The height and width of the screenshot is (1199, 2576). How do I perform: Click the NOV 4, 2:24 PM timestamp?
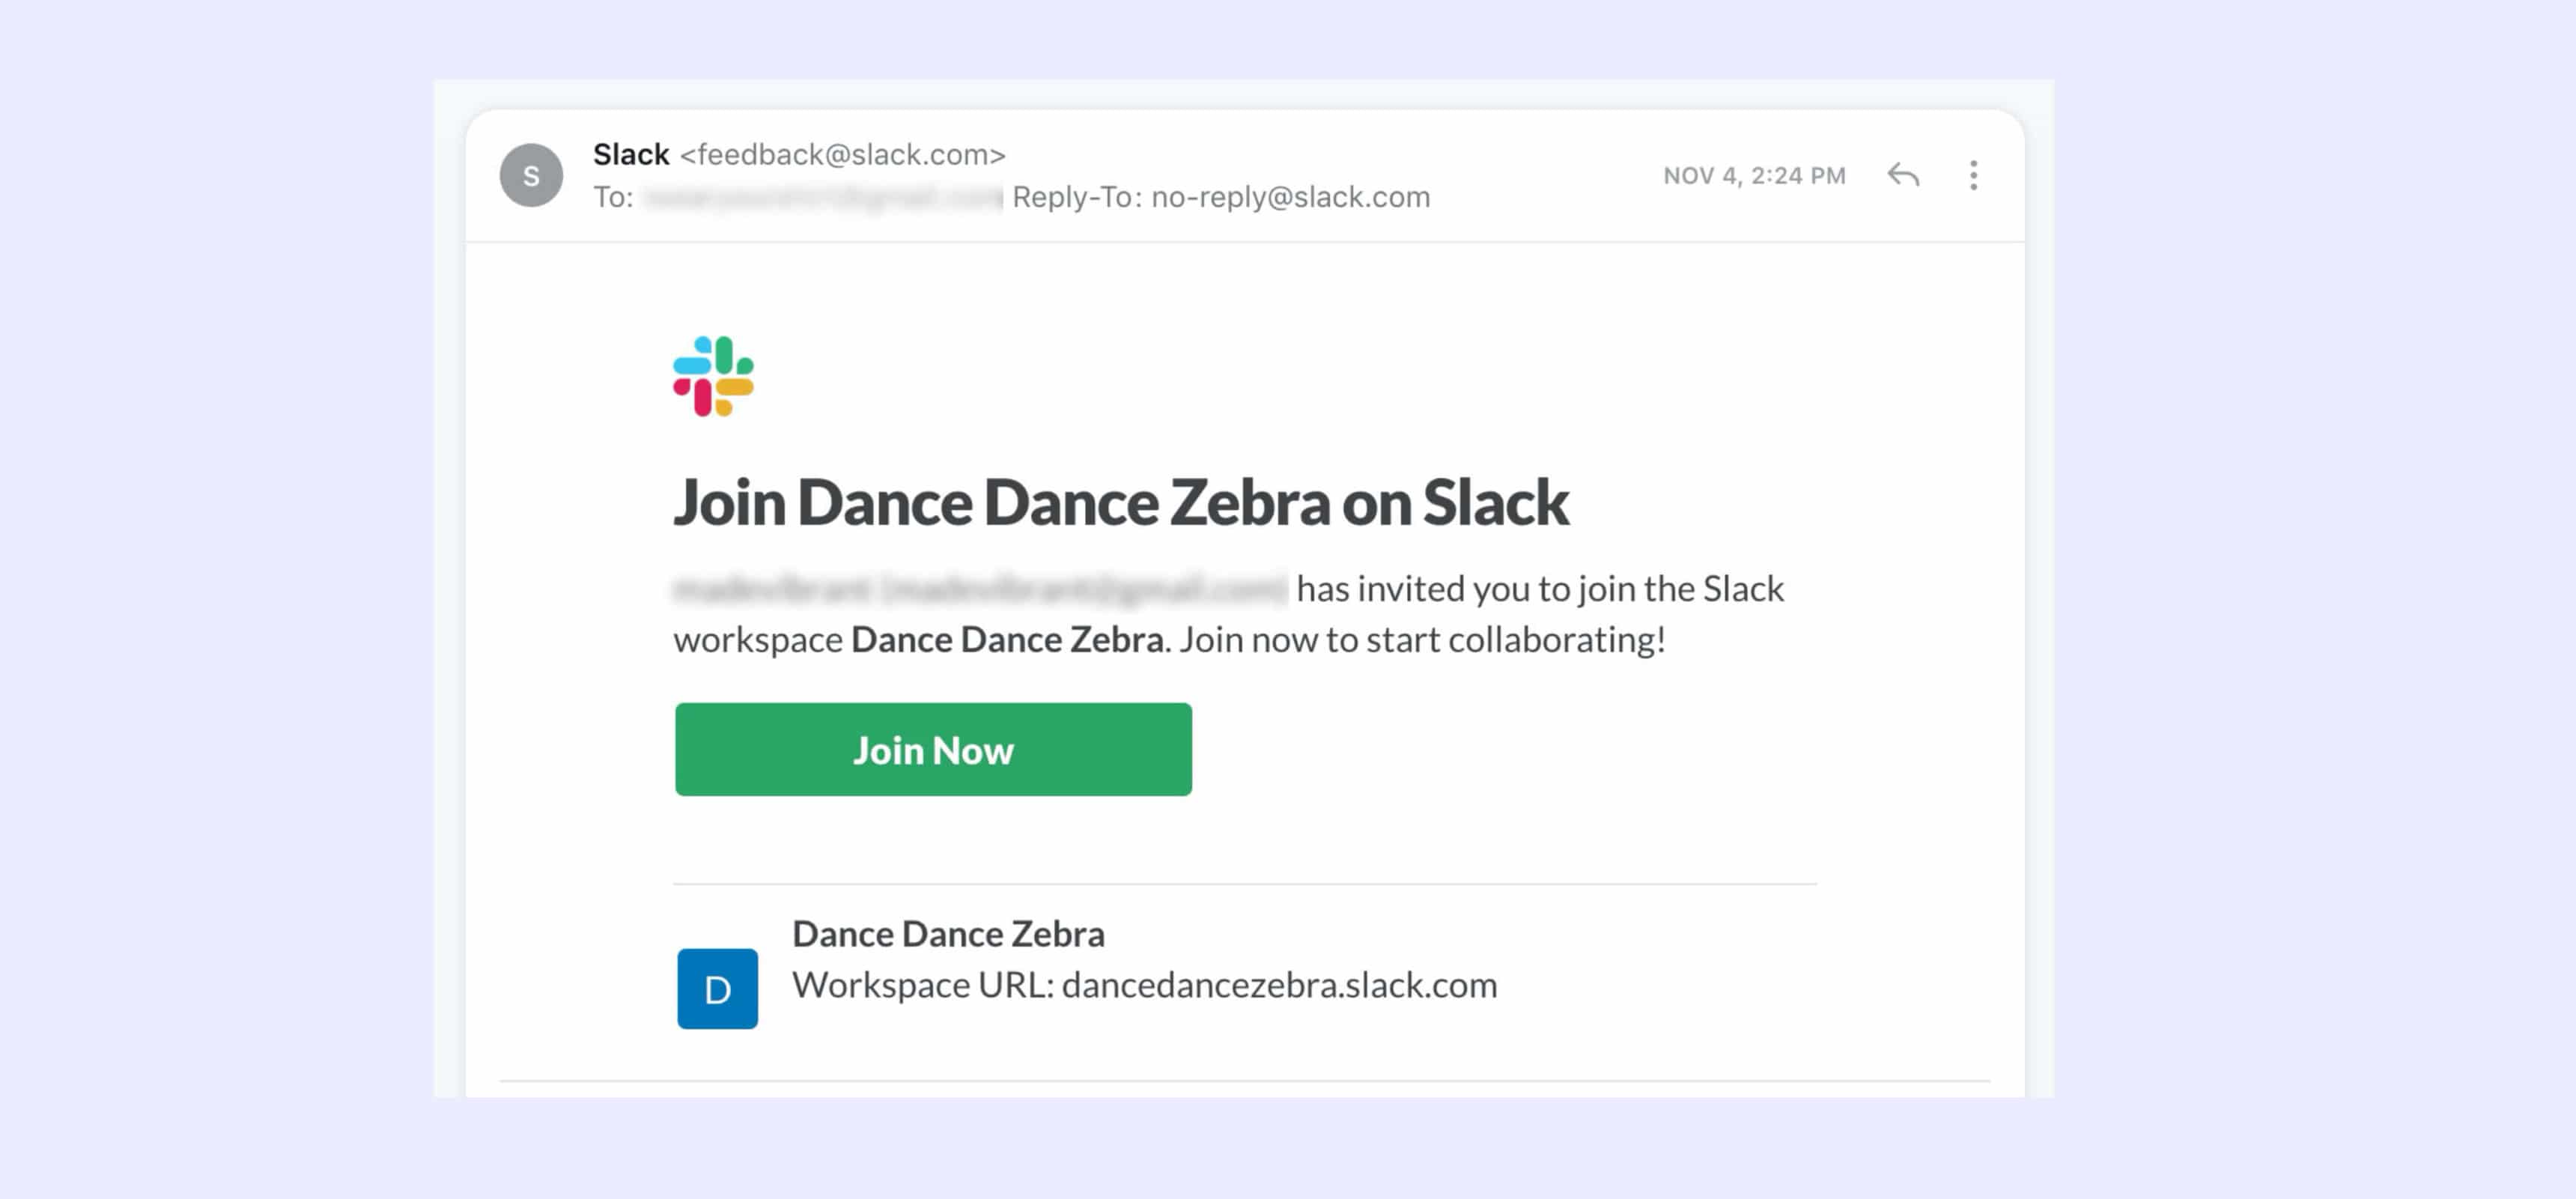[1754, 176]
